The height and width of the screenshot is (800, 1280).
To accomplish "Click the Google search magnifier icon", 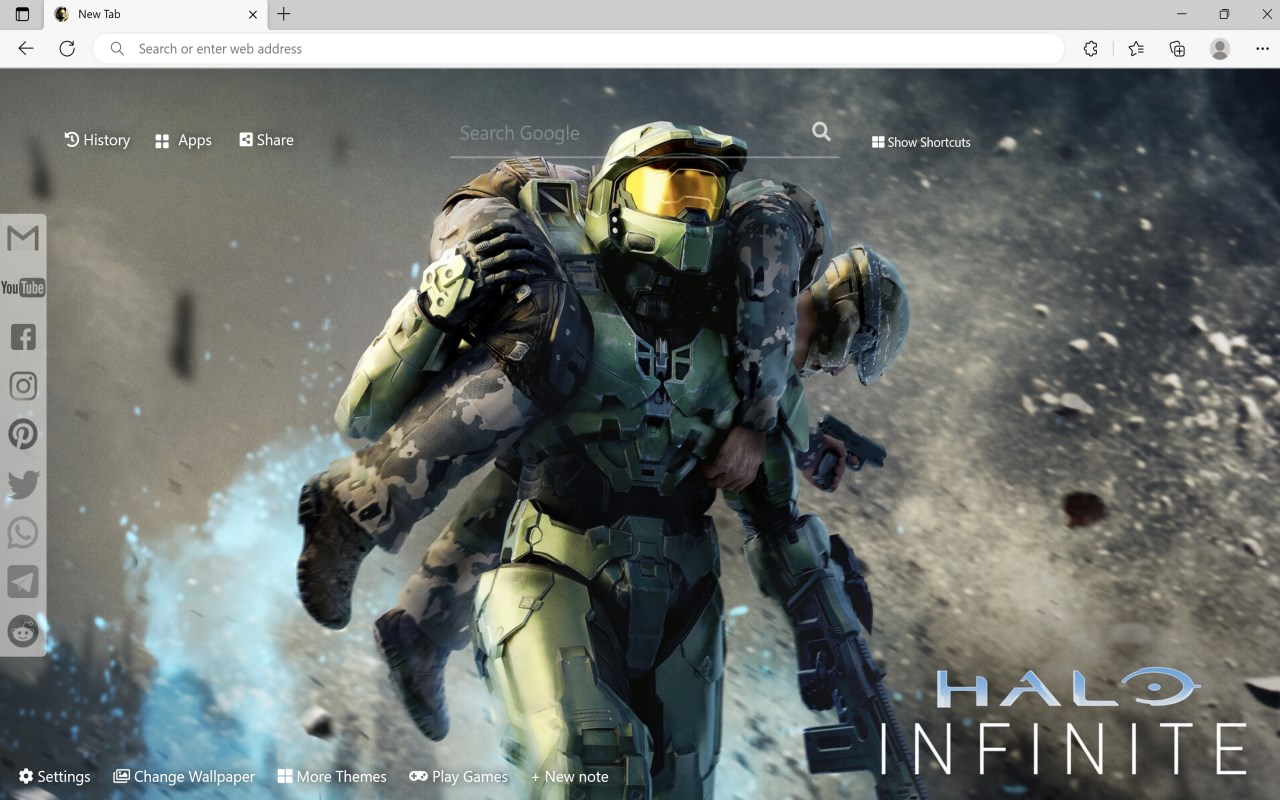I will click(821, 132).
